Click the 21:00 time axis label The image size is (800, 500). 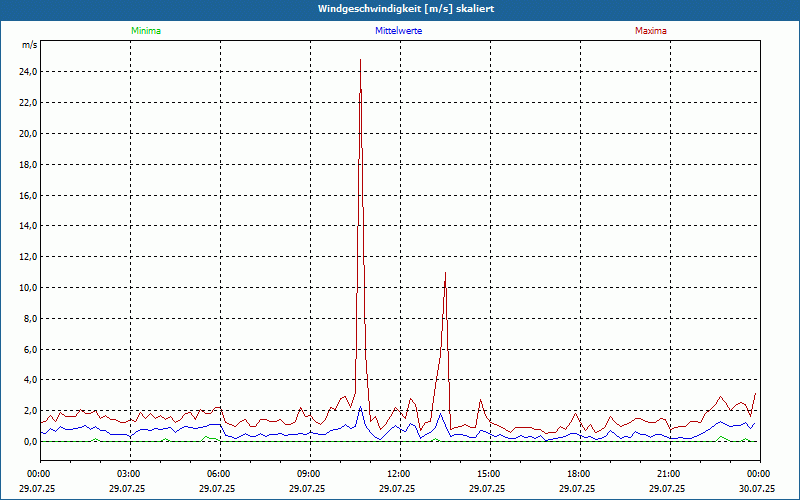tap(670, 474)
